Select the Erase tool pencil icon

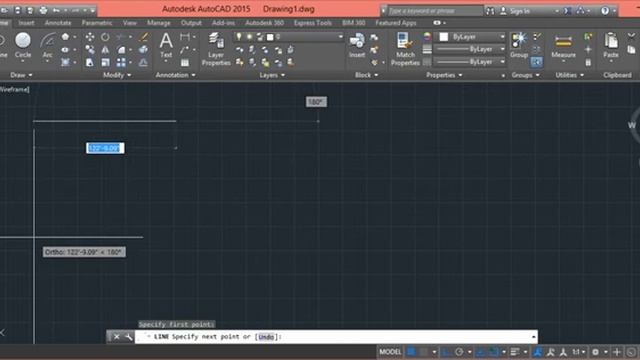[144, 37]
